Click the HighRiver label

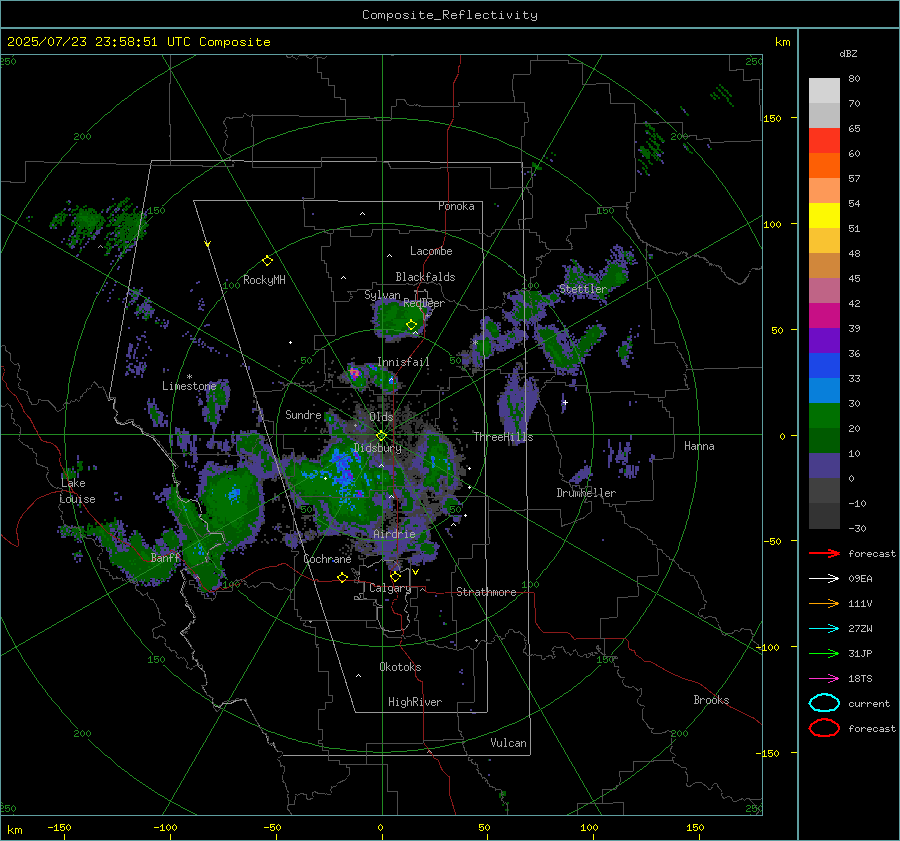click(x=415, y=702)
